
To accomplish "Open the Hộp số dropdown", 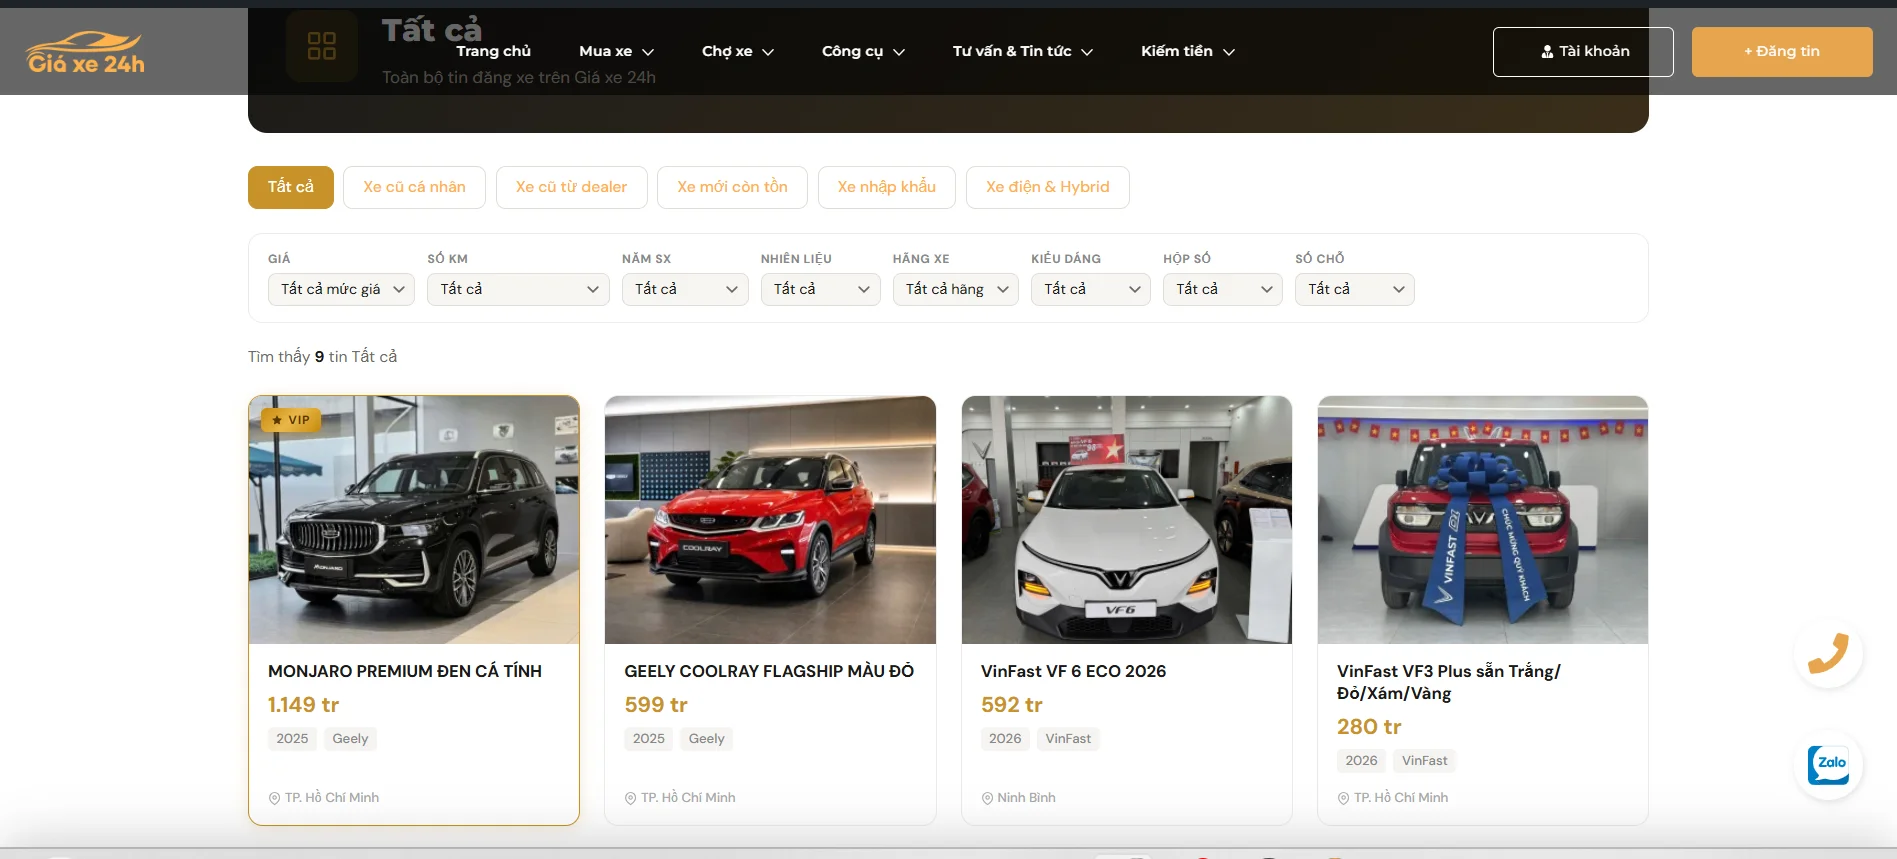I will click(1223, 289).
